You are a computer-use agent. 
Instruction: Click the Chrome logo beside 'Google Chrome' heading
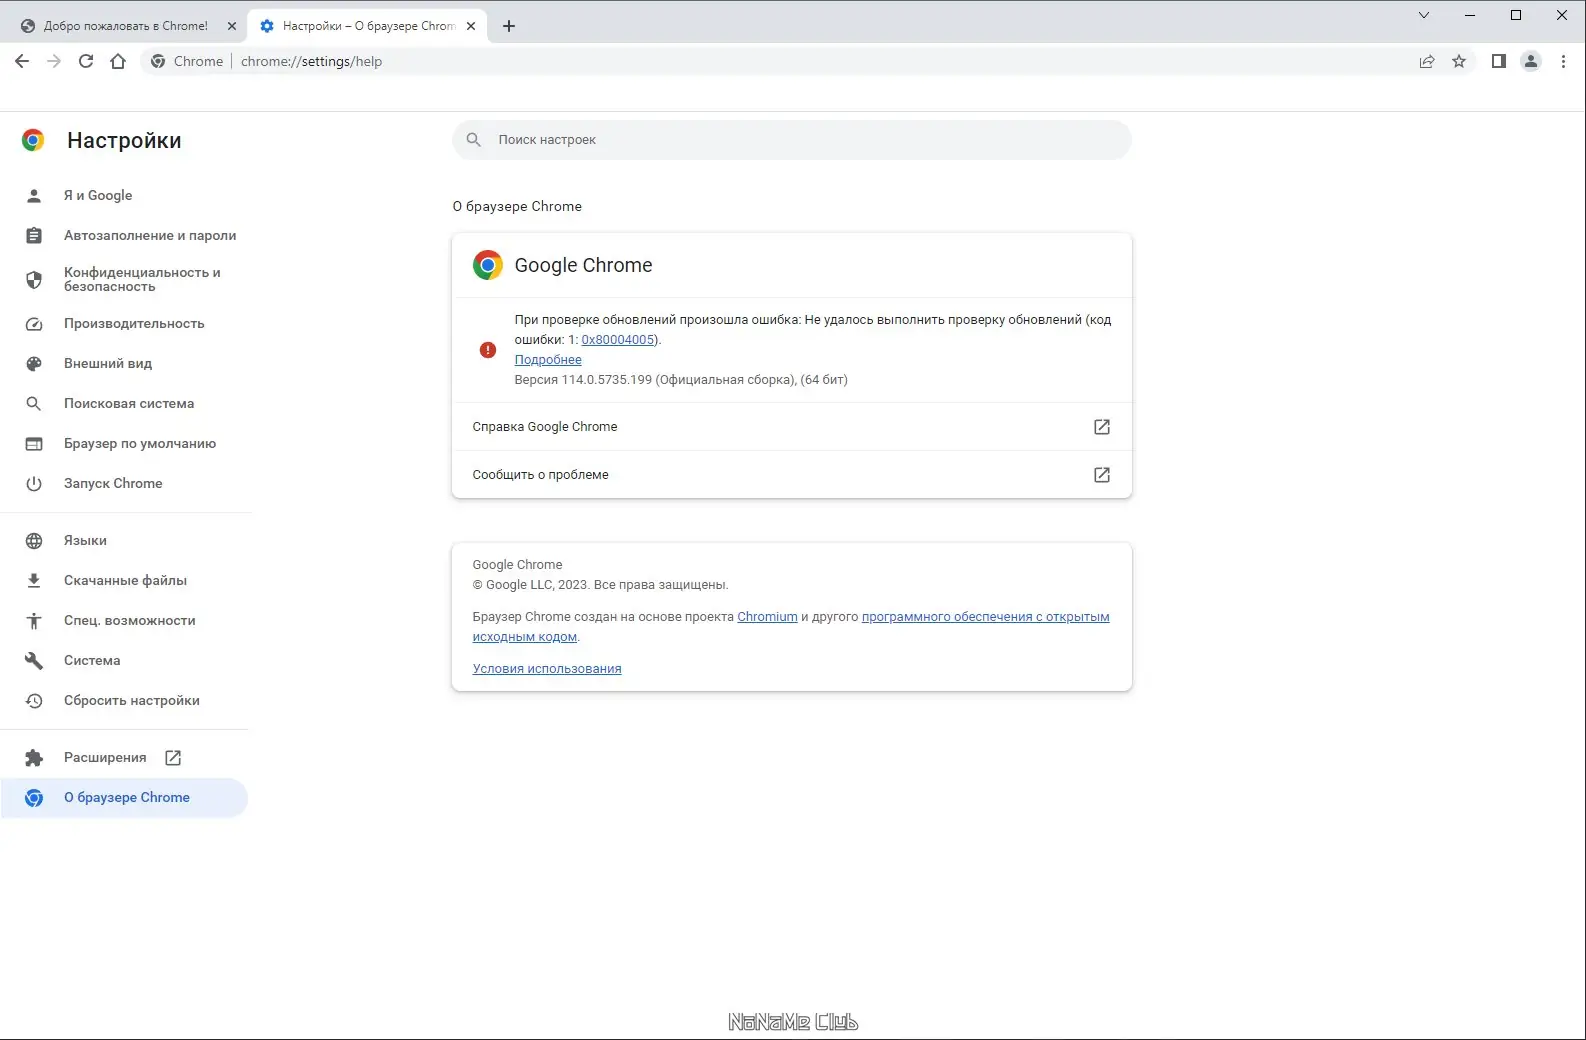coord(487,265)
